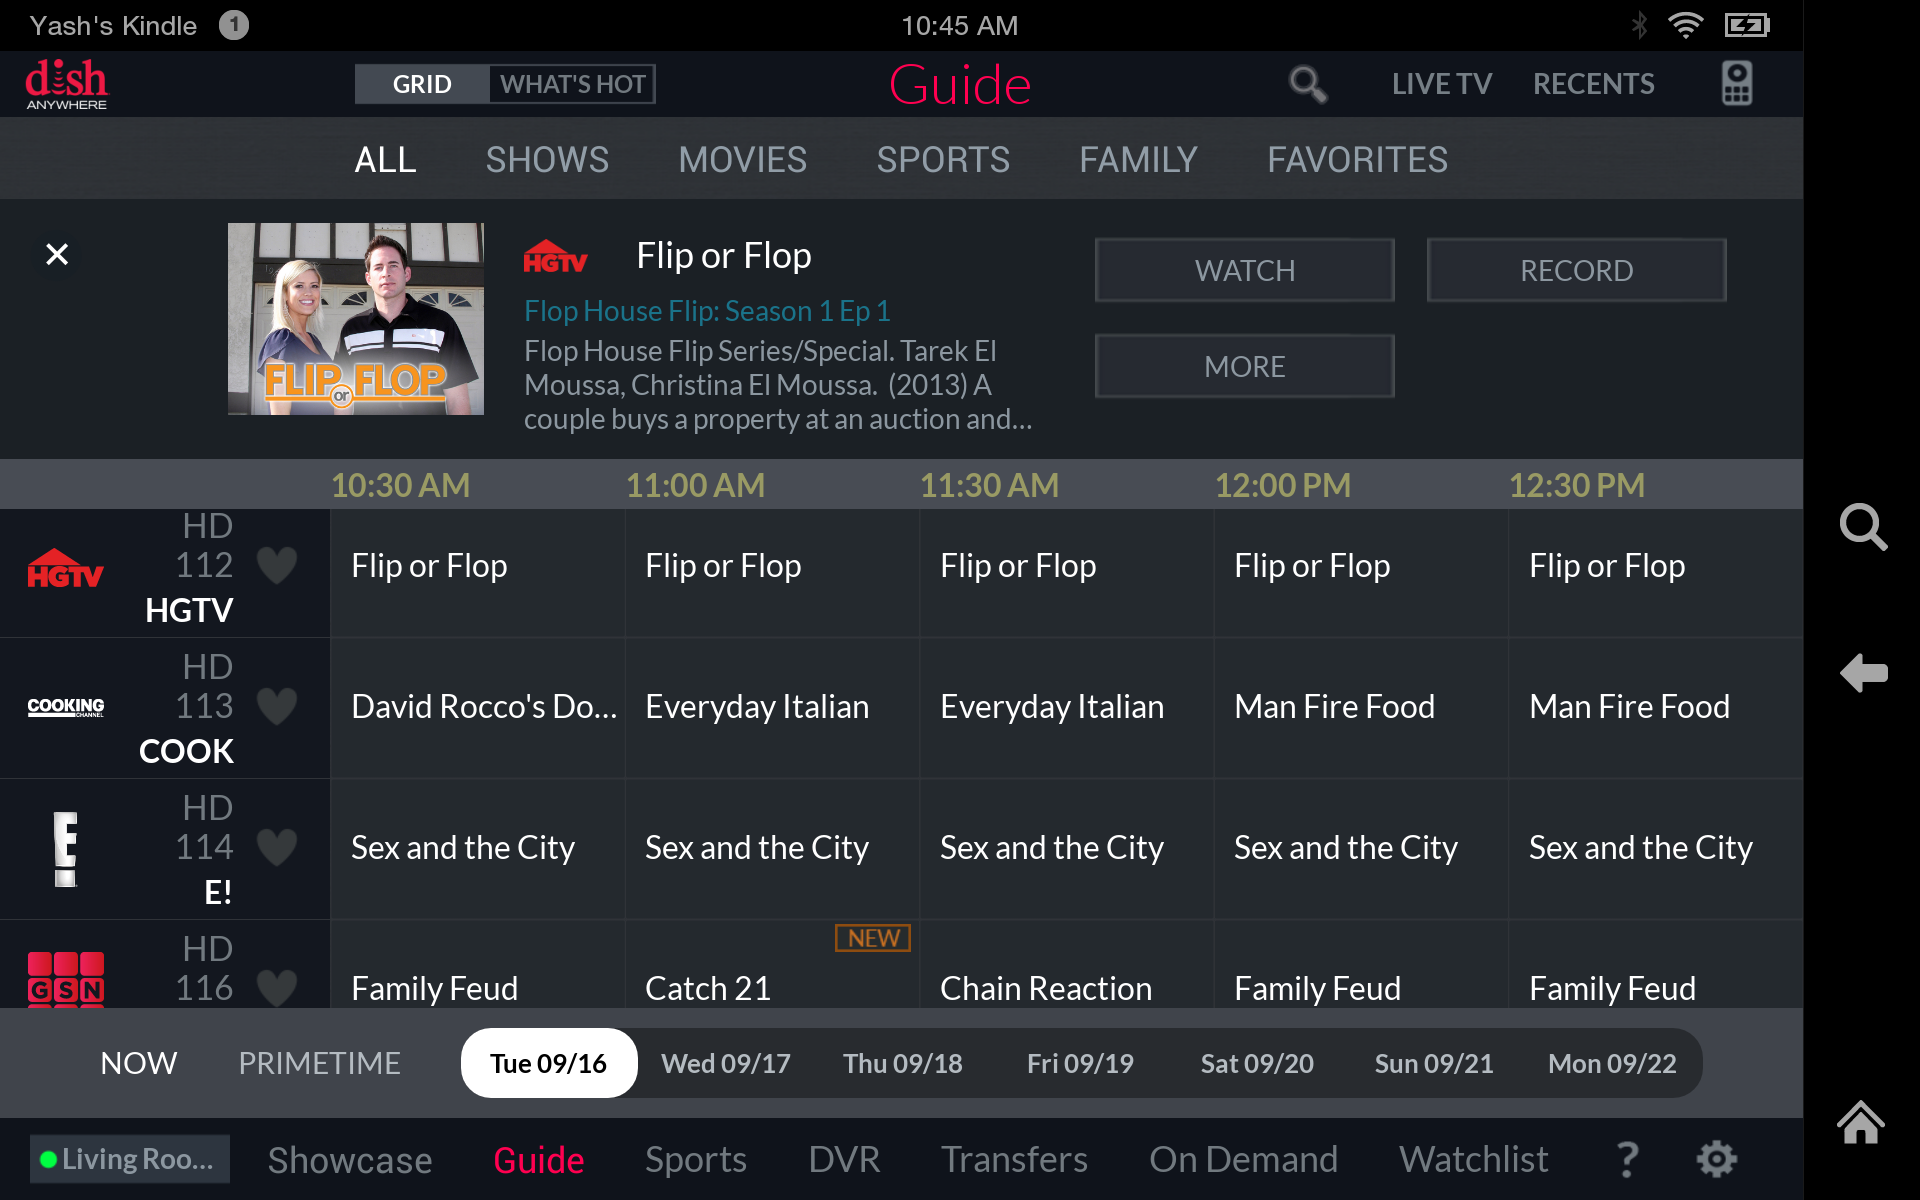1920x1200 pixels.
Task: Favorite HGTV channel 112 with heart
Action: click(x=277, y=566)
